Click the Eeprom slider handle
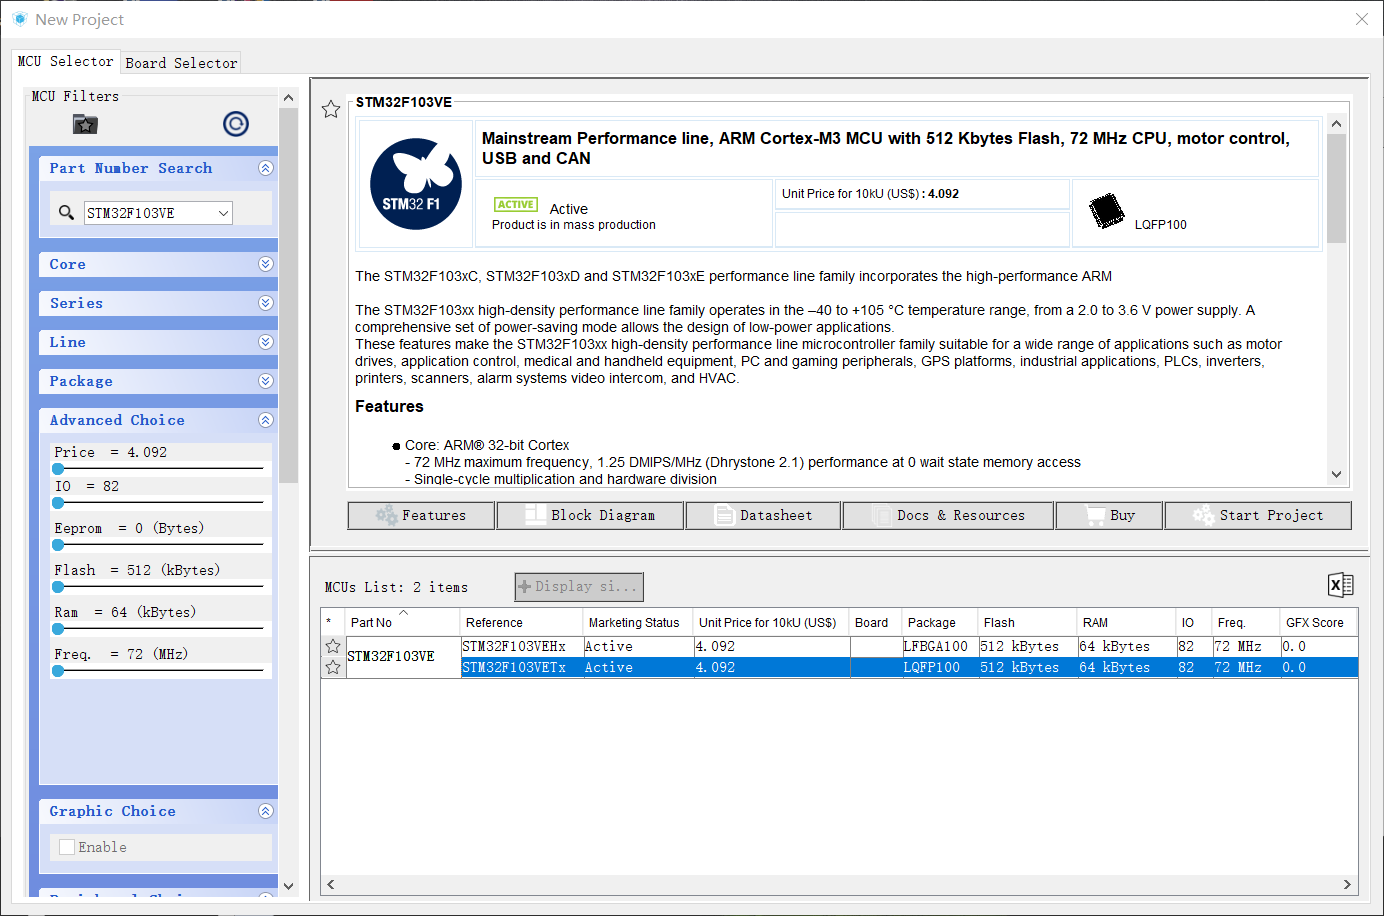 pyautogui.click(x=58, y=544)
